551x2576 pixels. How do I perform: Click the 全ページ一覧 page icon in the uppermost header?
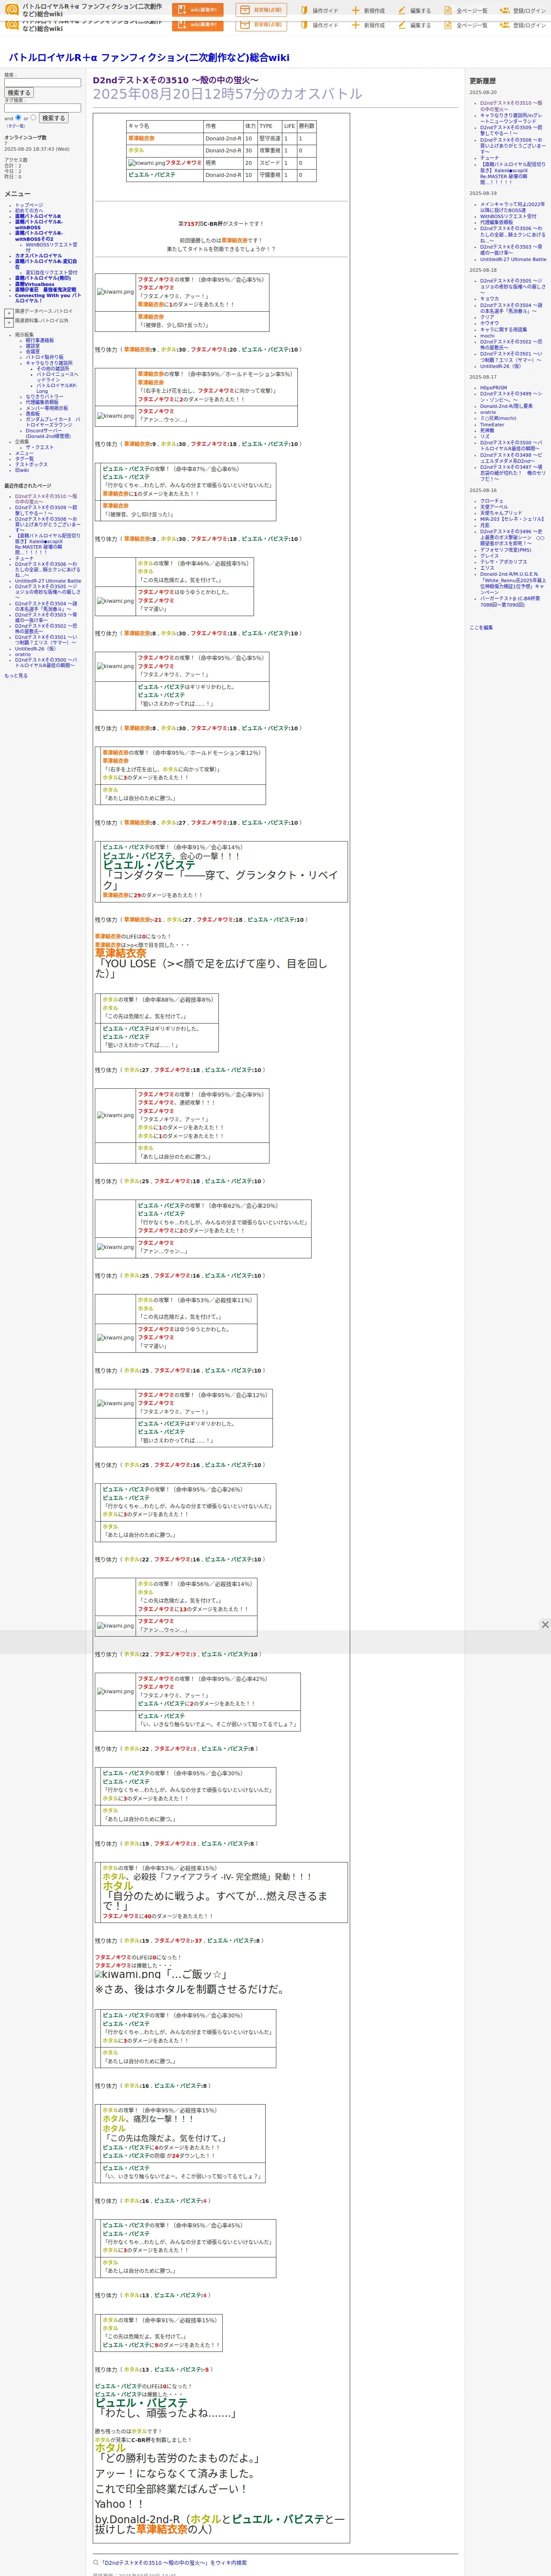coord(448,10)
